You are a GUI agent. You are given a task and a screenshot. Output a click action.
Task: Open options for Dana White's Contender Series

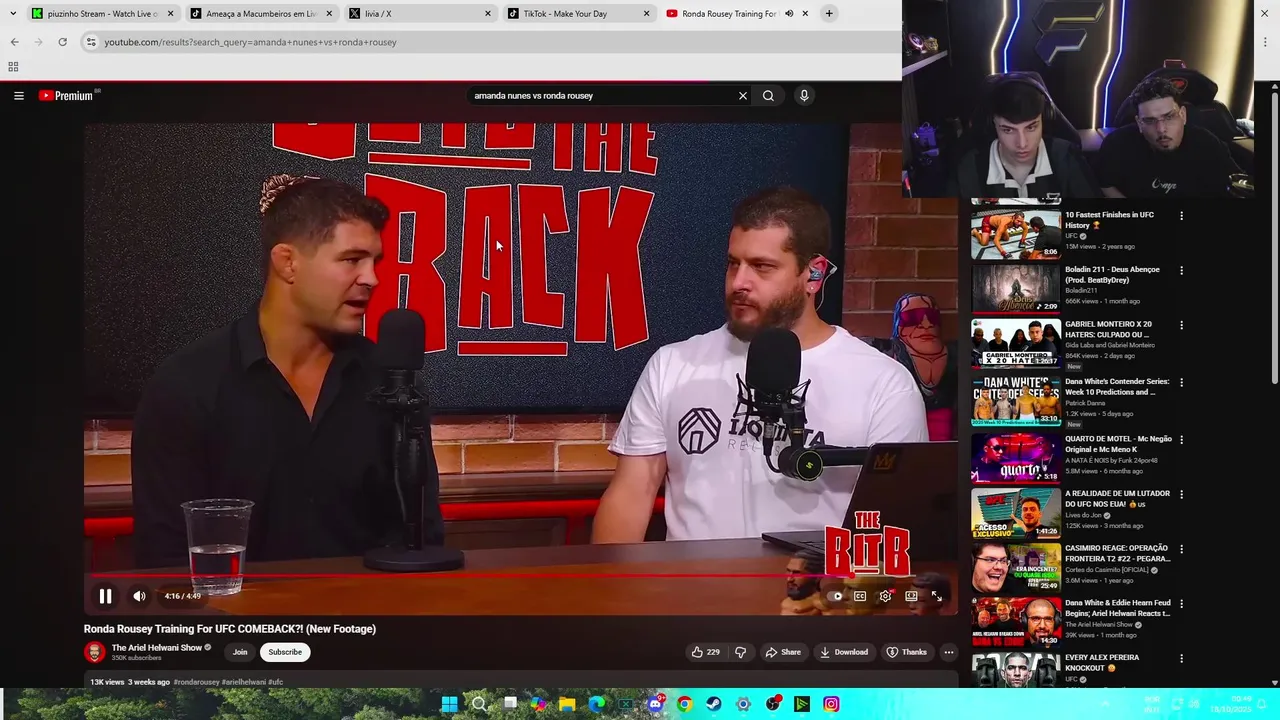(1181, 383)
